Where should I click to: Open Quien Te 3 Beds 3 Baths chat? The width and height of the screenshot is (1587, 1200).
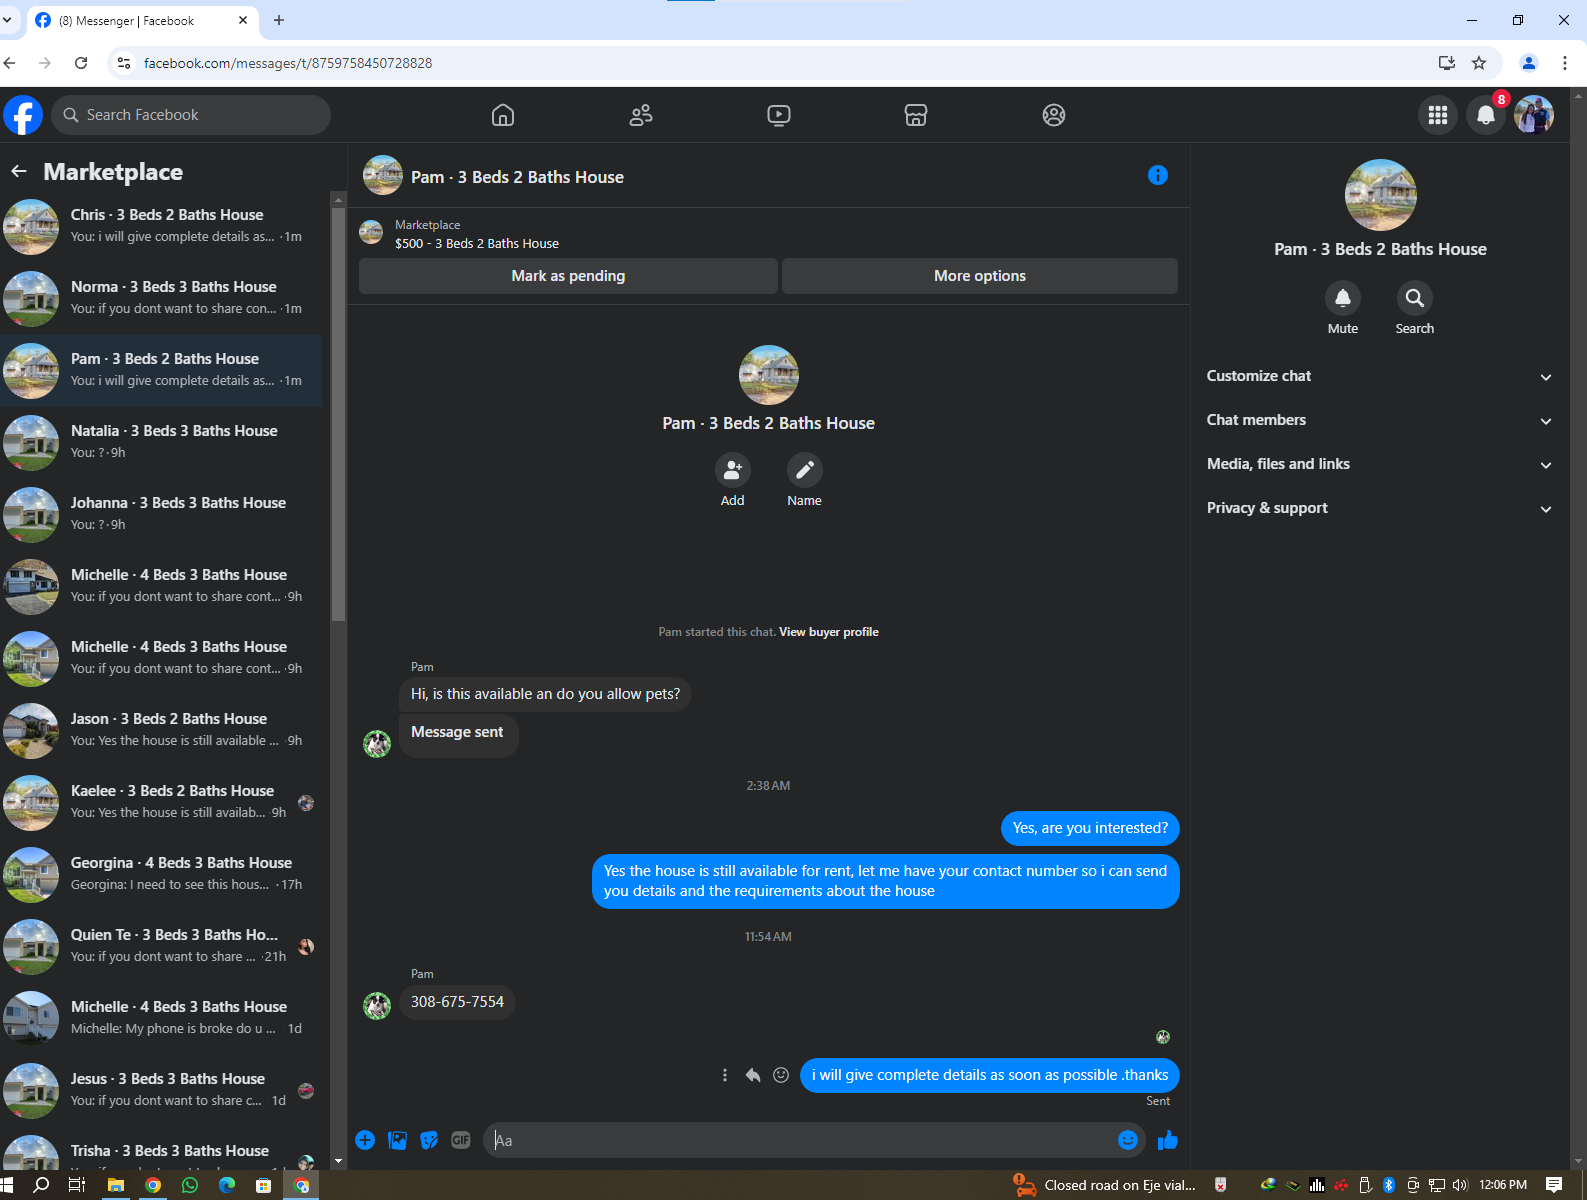point(162,947)
